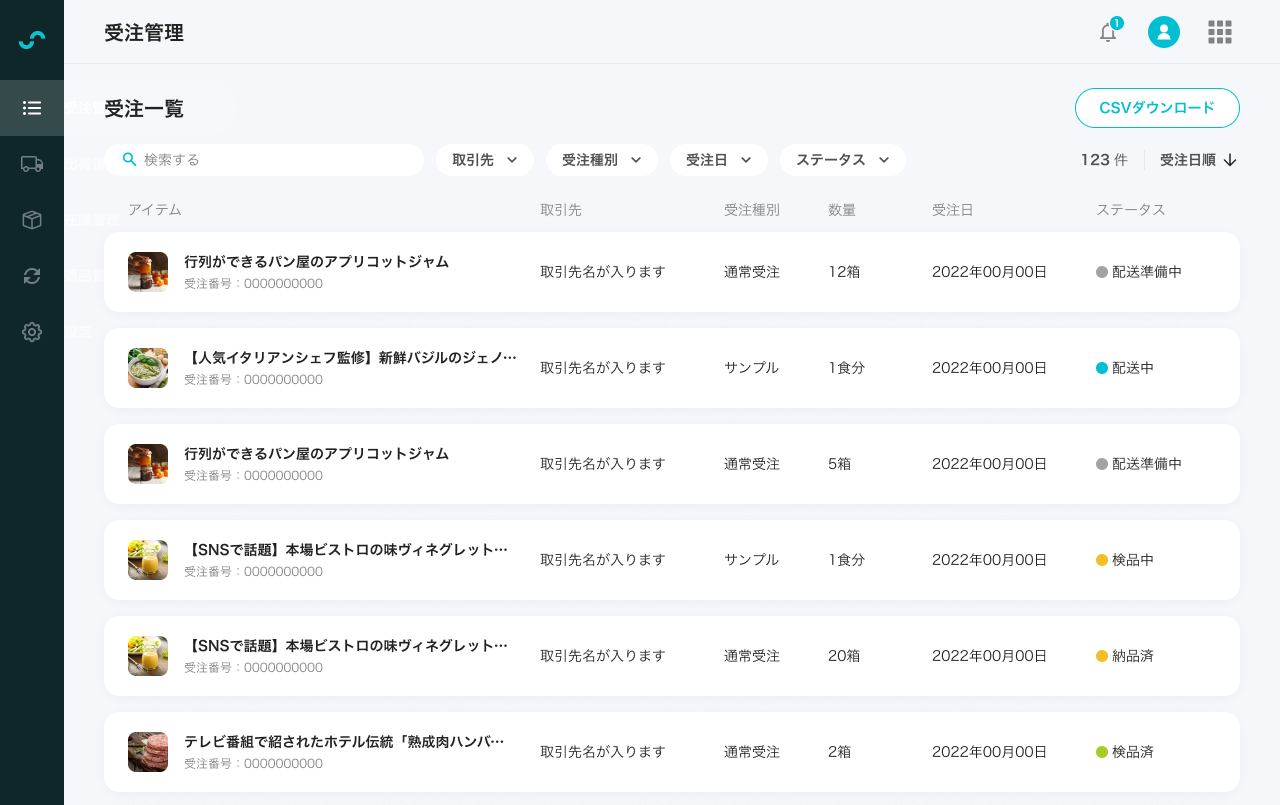Click the user avatar icon
This screenshot has height=805, width=1280.
1163,32
